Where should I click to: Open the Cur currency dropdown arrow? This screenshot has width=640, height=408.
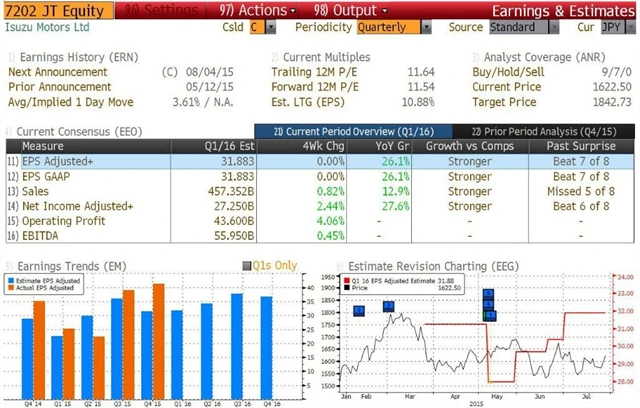[x=631, y=27]
